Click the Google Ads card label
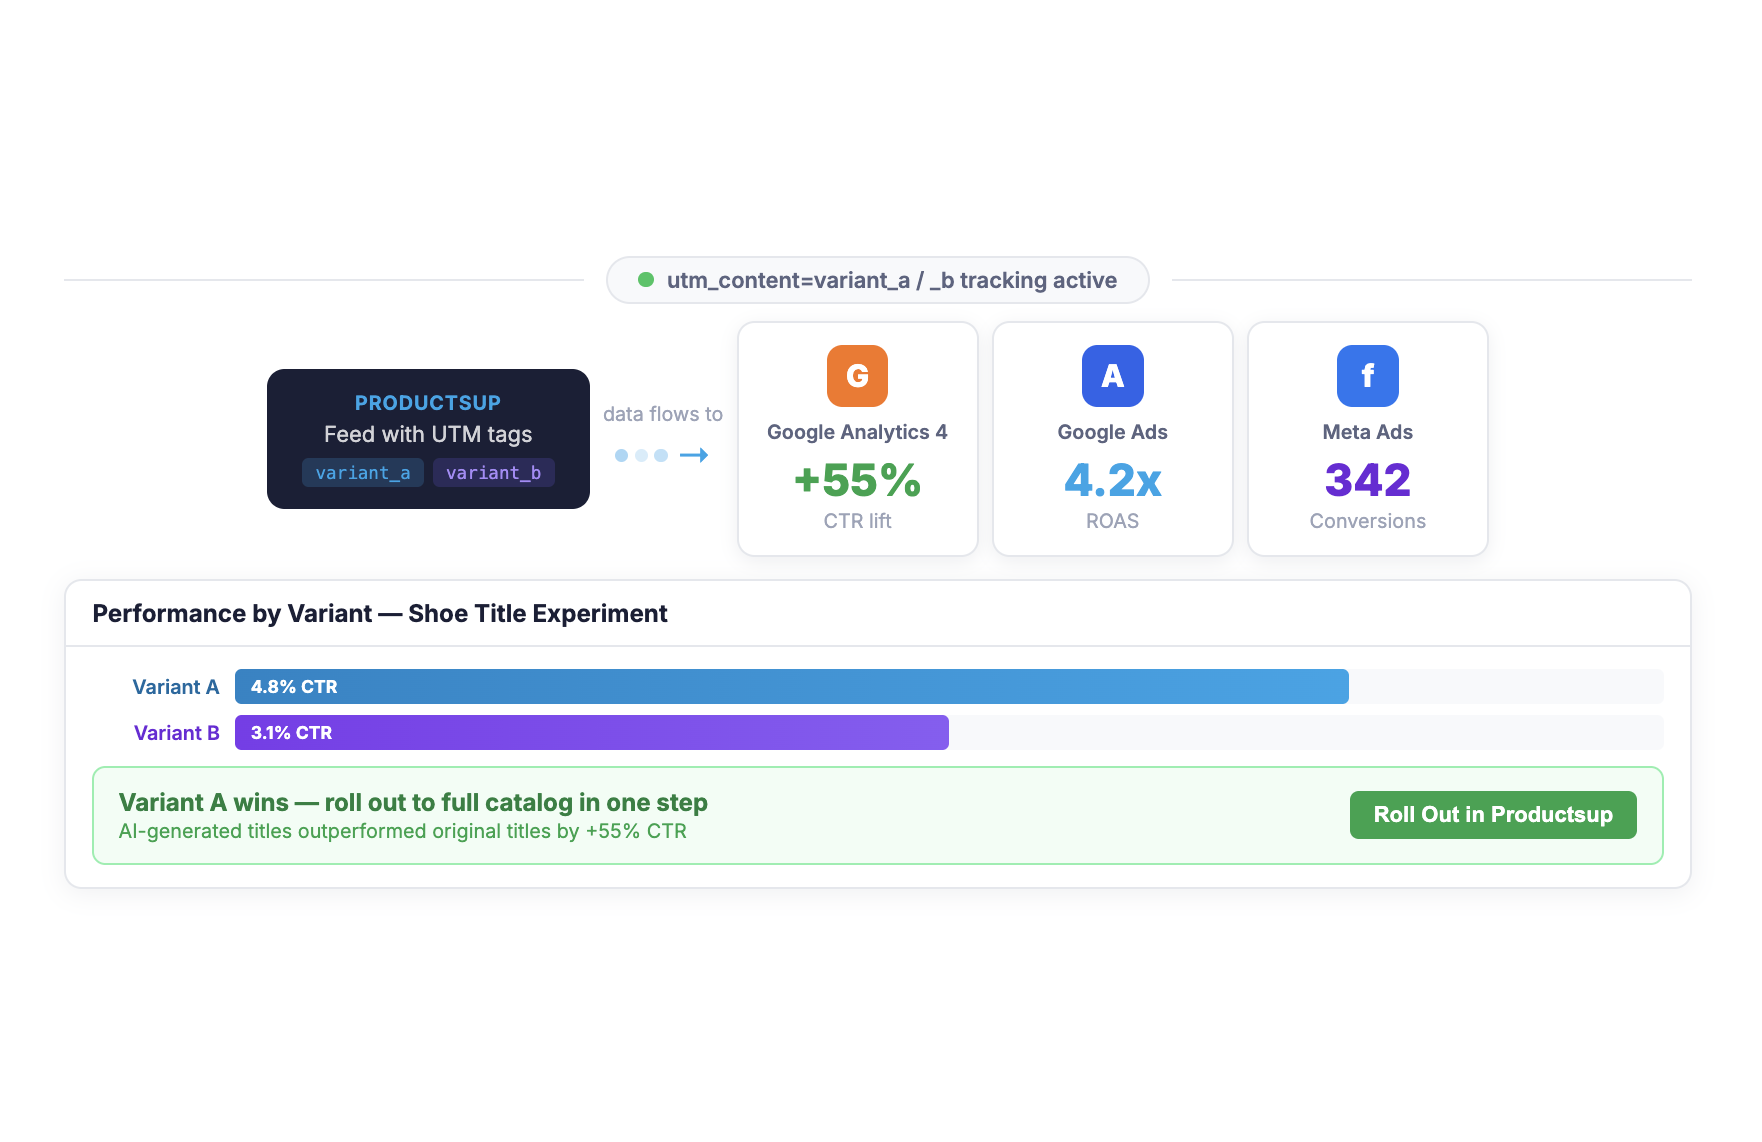 tap(1112, 432)
